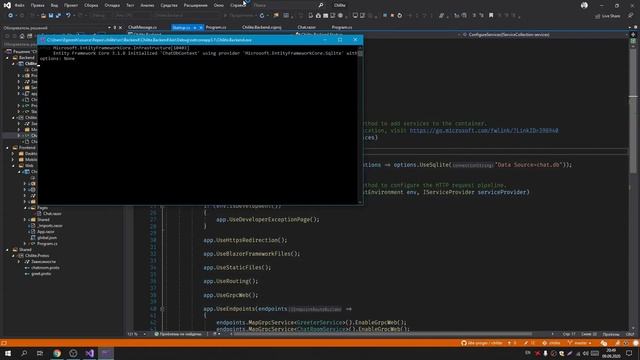Collapse the Pages folder in tree
The image size is (640, 360).
point(25,208)
